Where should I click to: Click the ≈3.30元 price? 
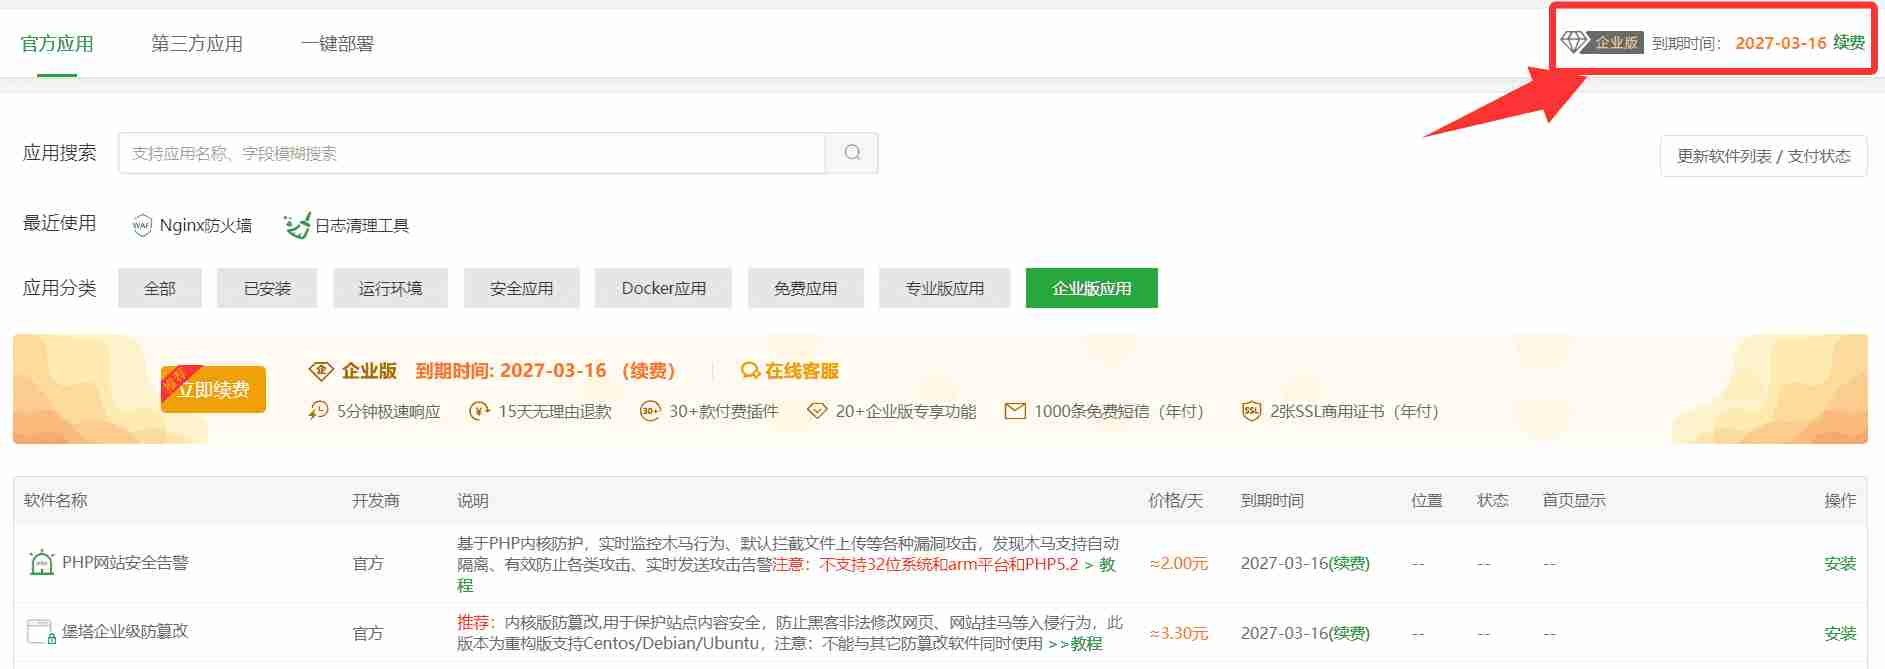coord(1179,634)
